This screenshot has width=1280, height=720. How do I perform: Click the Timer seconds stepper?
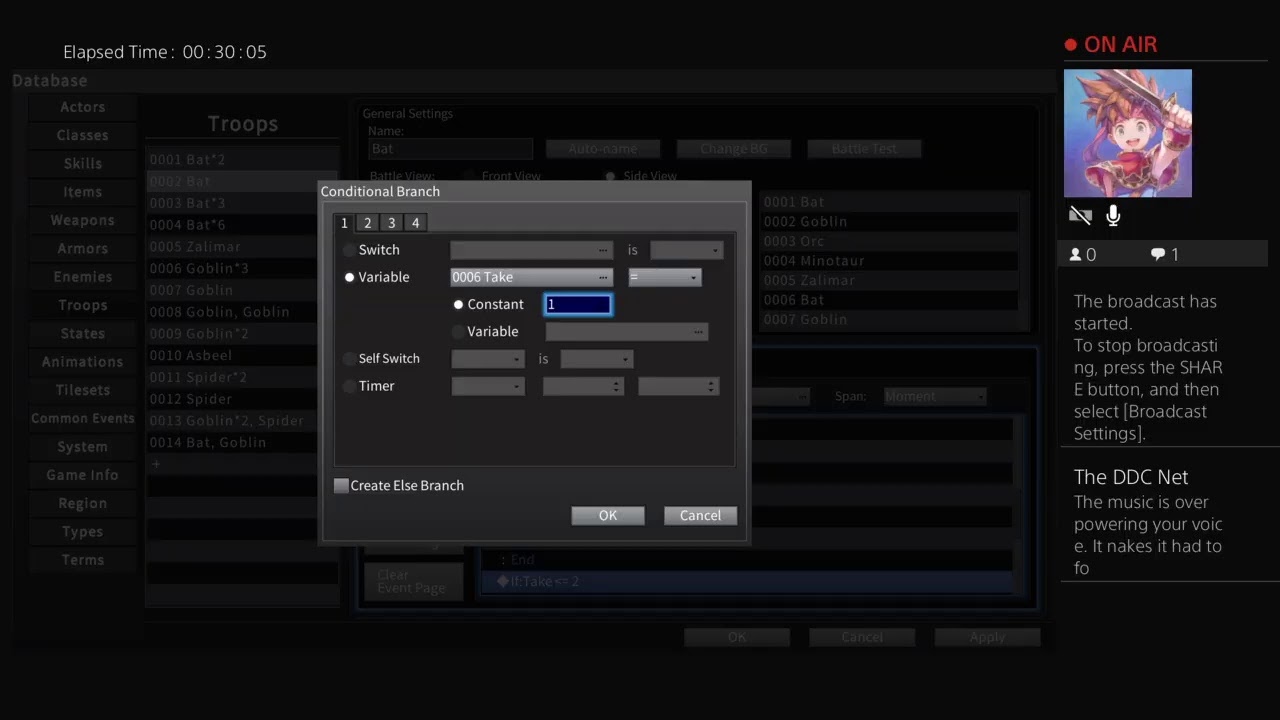[x=678, y=386]
